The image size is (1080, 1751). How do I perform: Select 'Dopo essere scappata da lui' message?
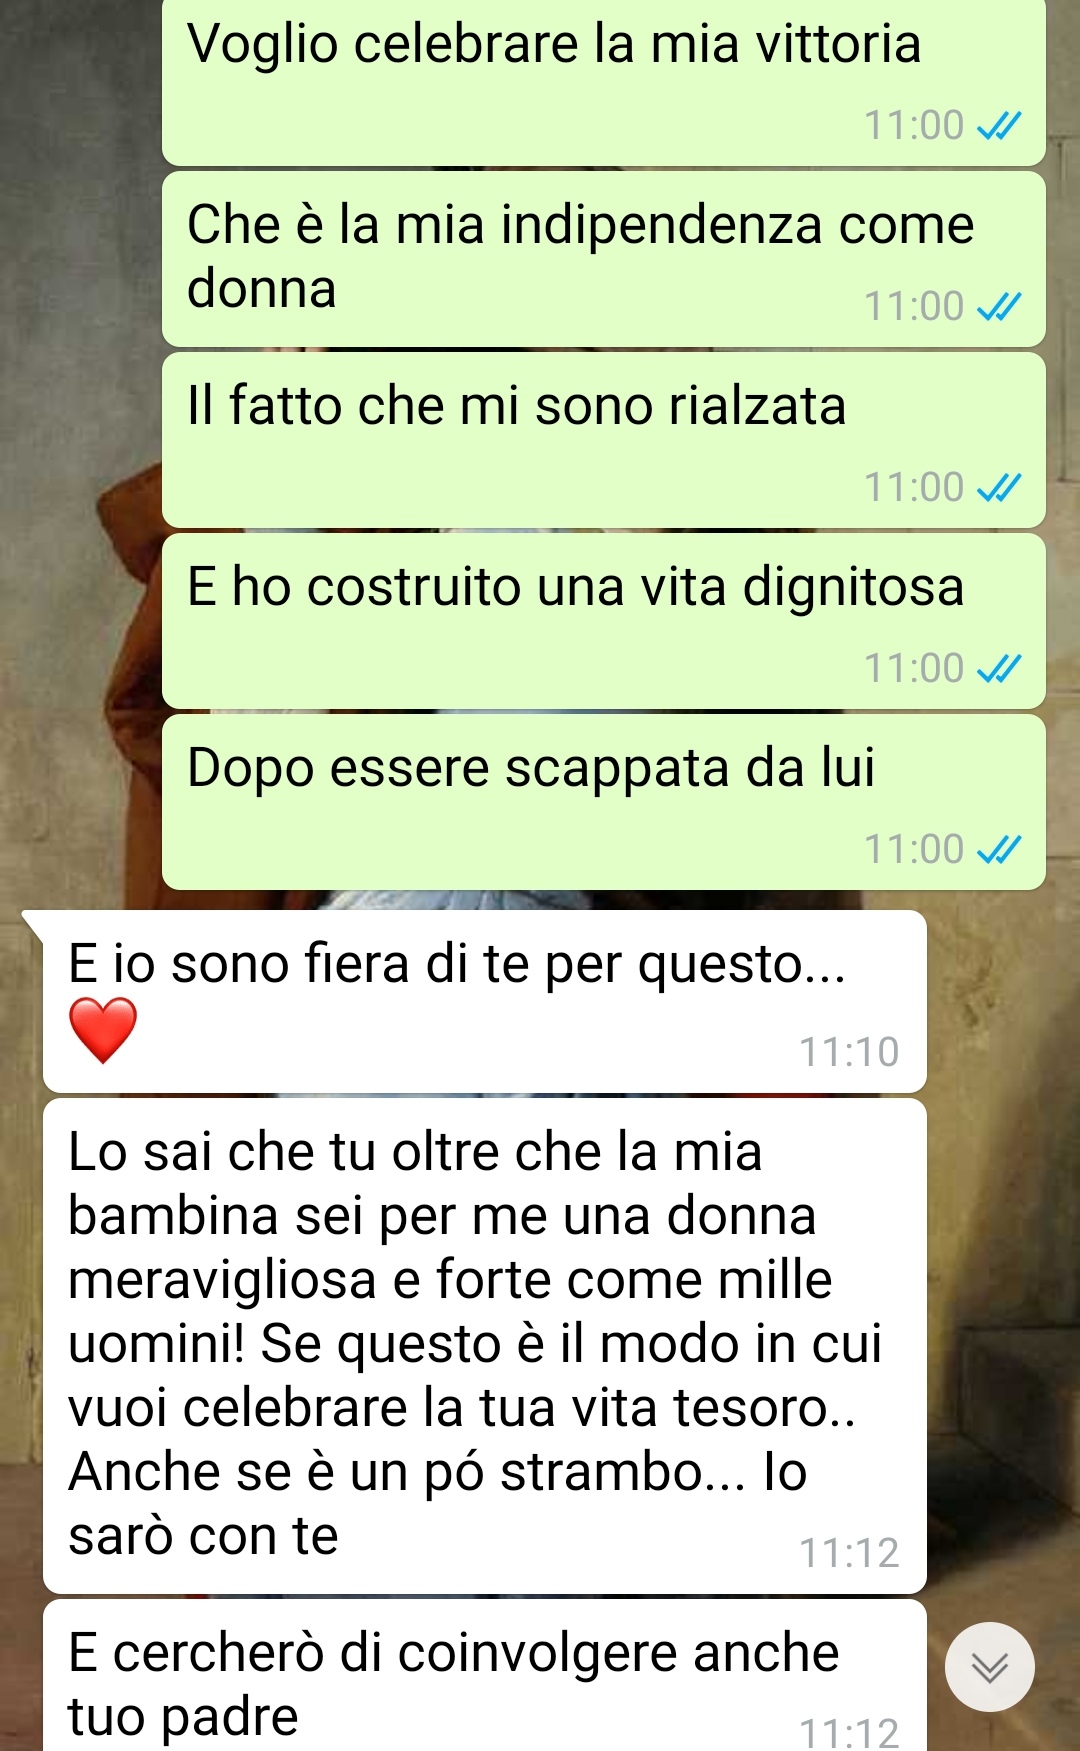pyautogui.click(x=604, y=802)
